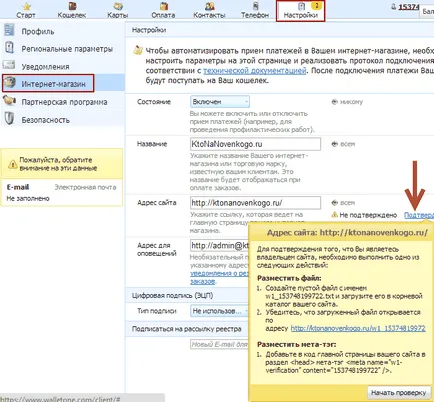Image resolution: width=434 pixels, height=402 pixels.
Task: Open the Карты cards icon
Action: (x=118, y=6)
